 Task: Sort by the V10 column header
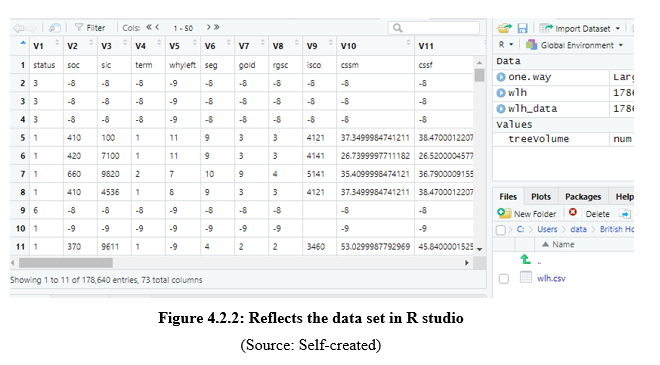pos(375,46)
